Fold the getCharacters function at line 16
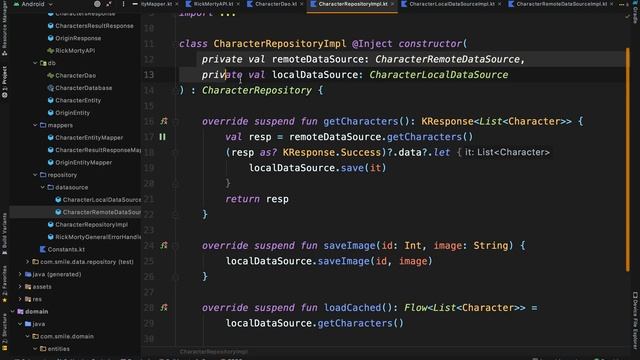Screen dimensions: 640x360 tap(176, 122)
